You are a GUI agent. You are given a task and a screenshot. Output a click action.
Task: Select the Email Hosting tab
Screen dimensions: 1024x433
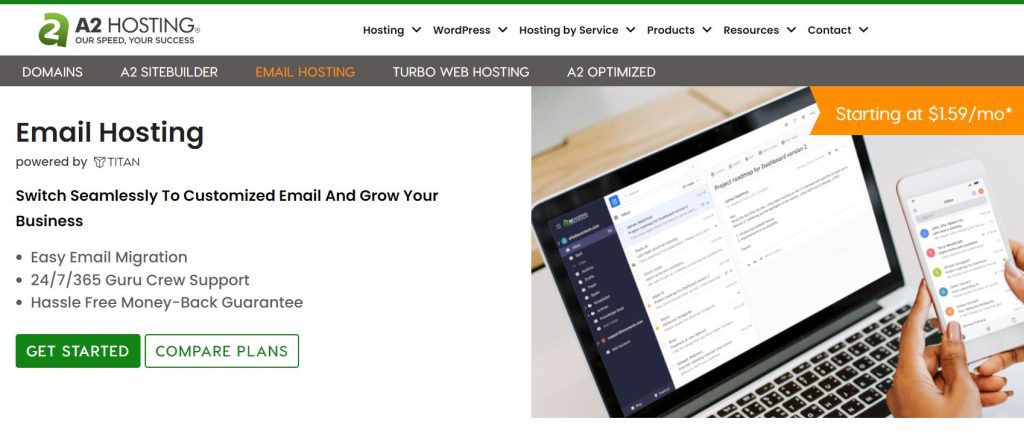pyautogui.click(x=305, y=72)
